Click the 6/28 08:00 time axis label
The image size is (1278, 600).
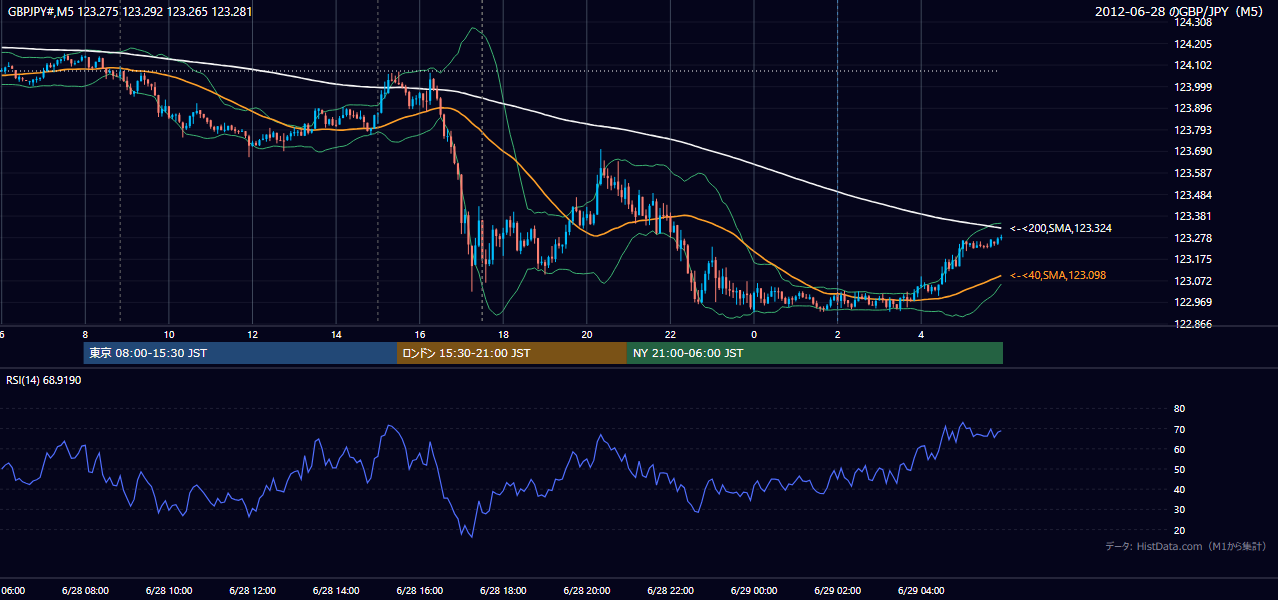pos(84,590)
